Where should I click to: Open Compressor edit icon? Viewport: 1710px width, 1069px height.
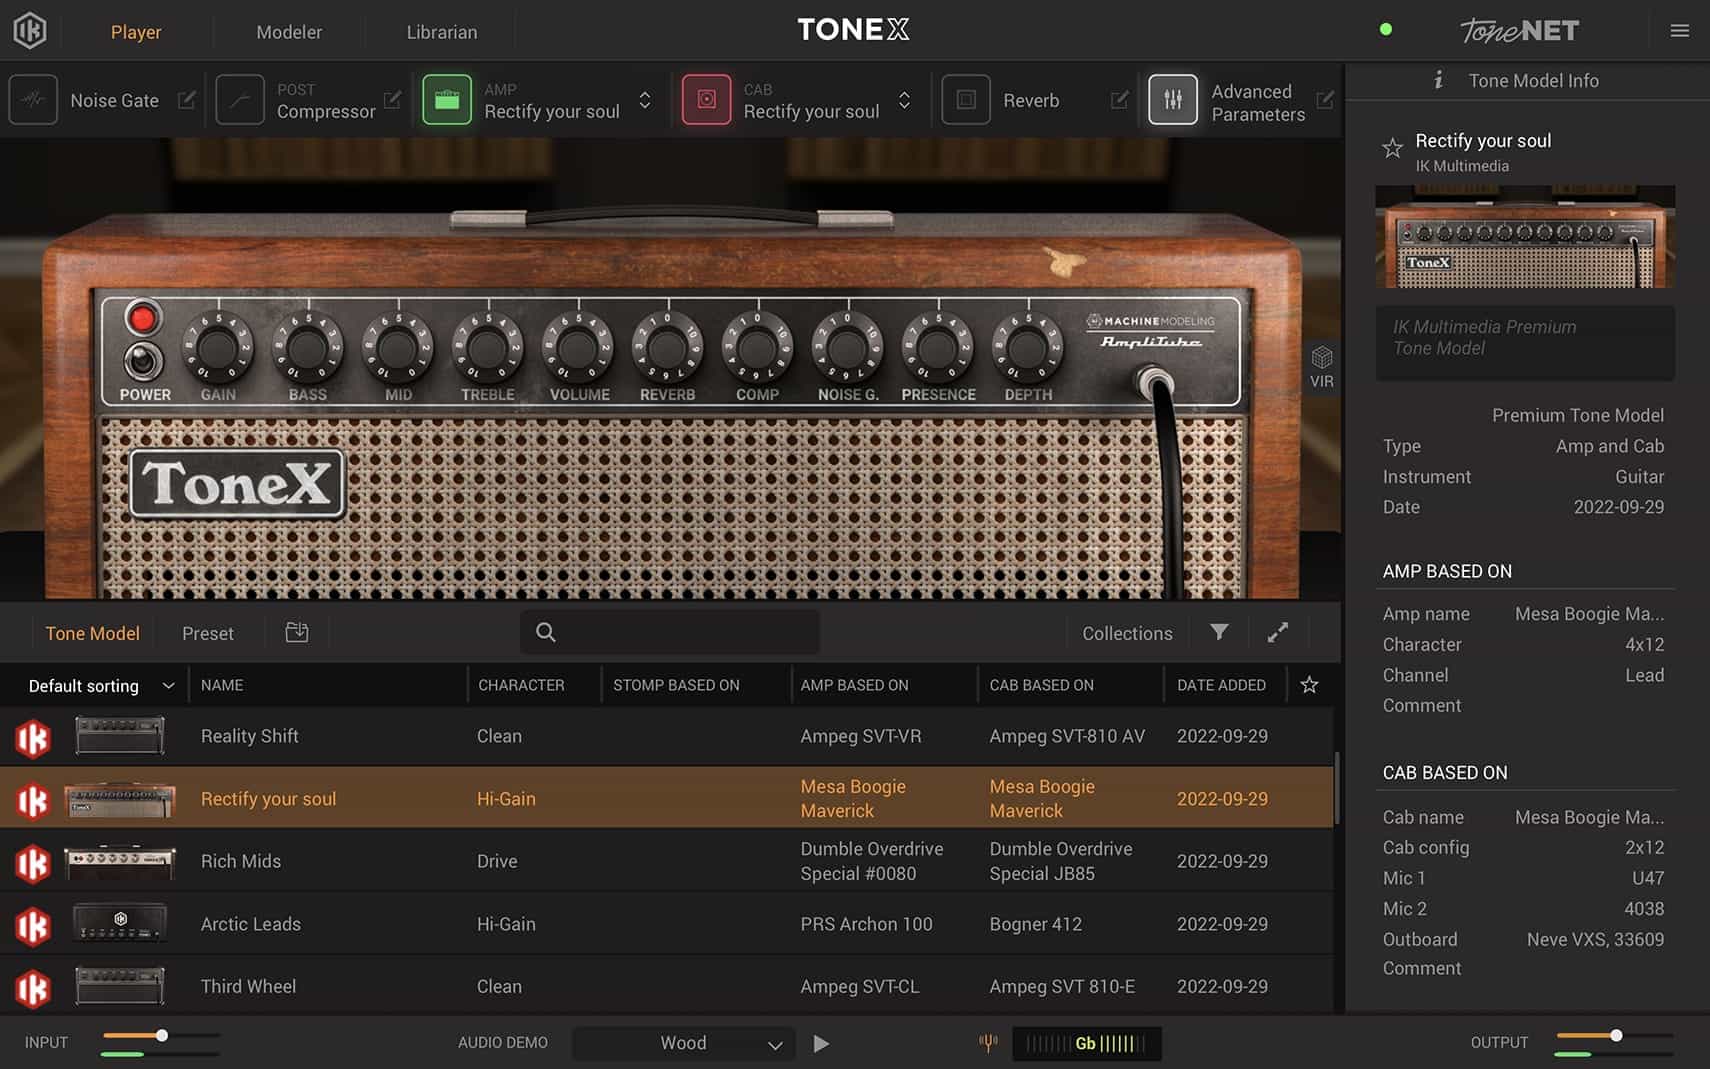pyautogui.click(x=392, y=100)
